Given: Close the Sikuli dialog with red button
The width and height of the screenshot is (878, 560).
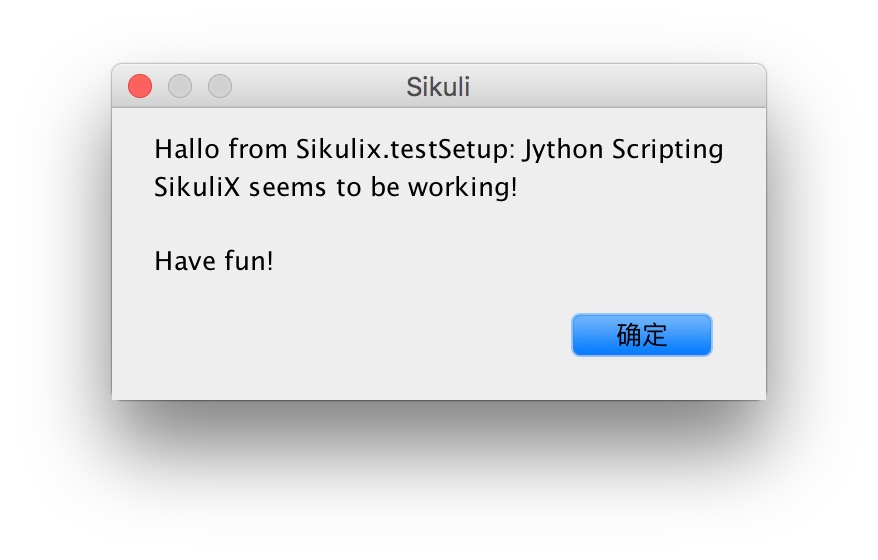Looking at the screenshot, I should coord(140,87).
